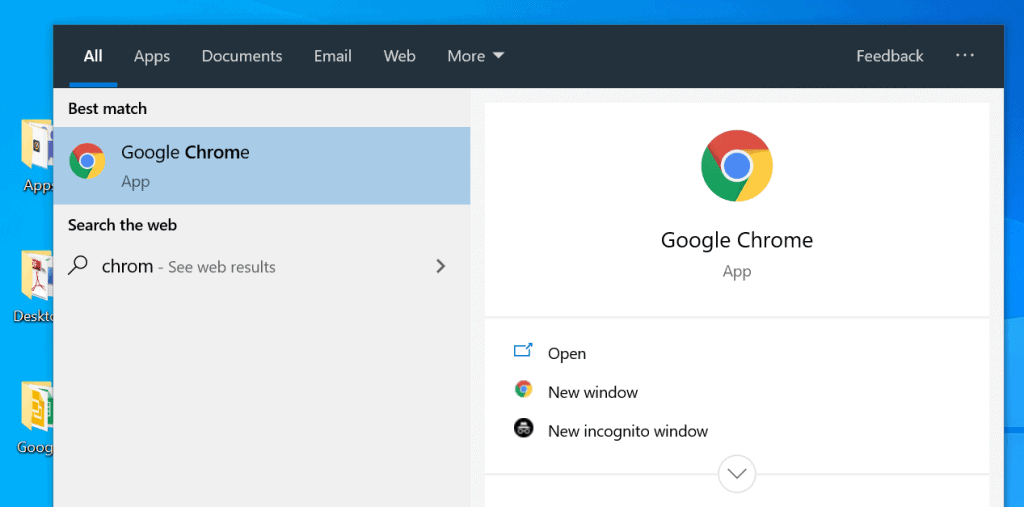Click the Apps folder icon on desktop
Screen dimensions: 1024x507
click(x=37, y=145)
